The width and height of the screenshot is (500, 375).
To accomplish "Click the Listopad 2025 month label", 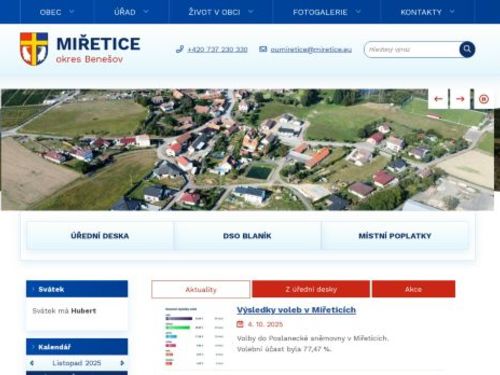I will tap(77, 363).
